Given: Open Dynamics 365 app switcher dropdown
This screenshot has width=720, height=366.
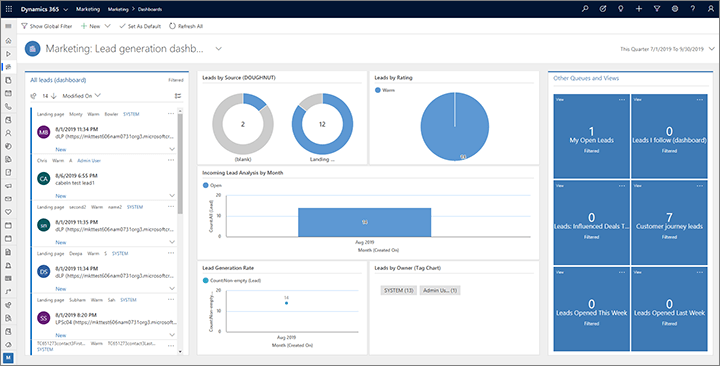Looking at the screenshot, I should [x=66, y=9].
